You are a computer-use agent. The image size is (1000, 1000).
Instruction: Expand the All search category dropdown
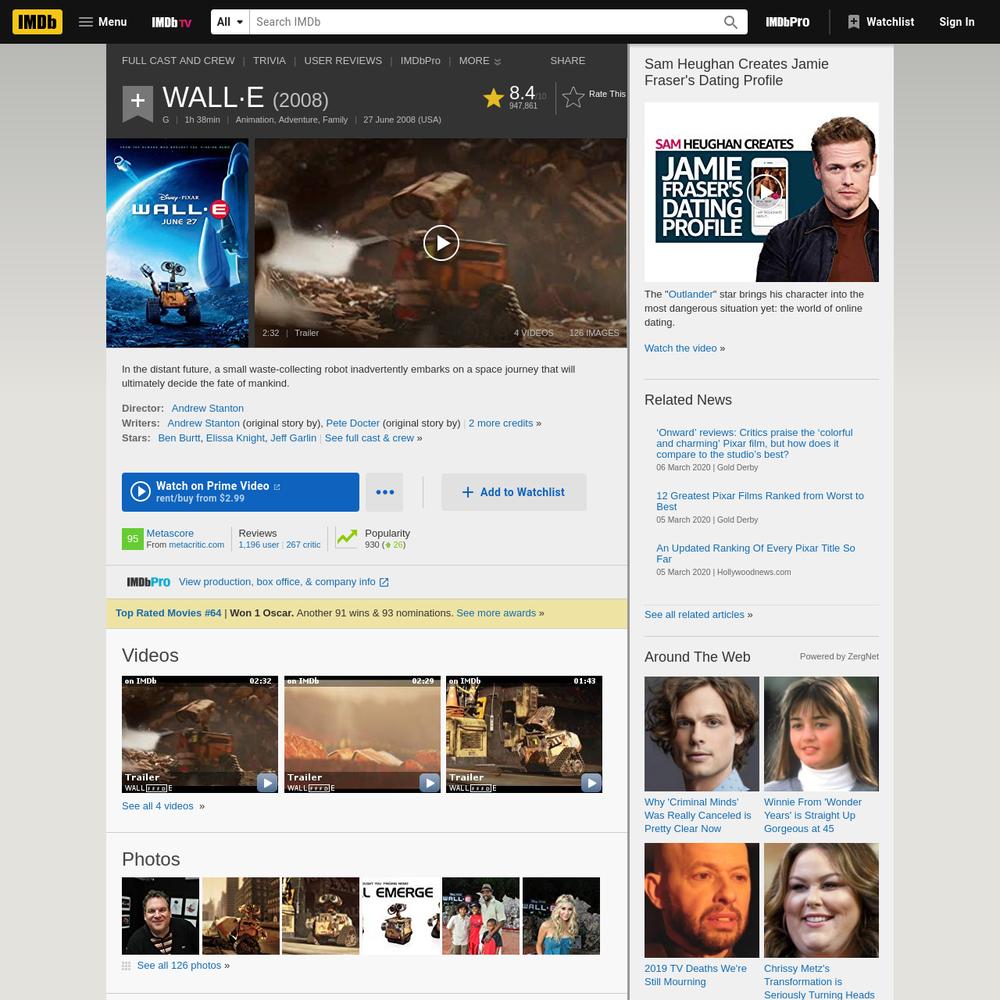coord(230,22)
